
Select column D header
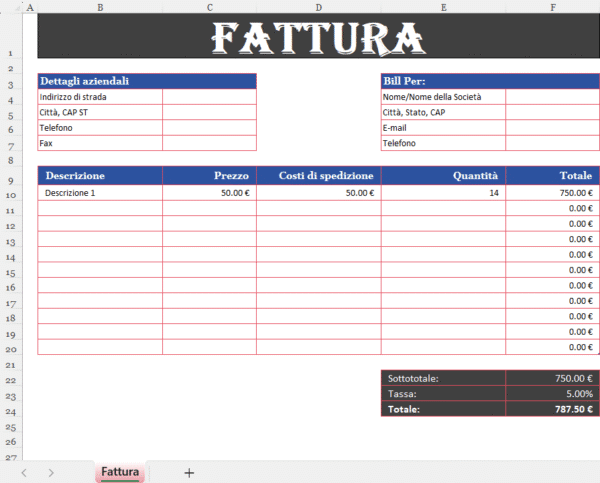pos(319,7)
